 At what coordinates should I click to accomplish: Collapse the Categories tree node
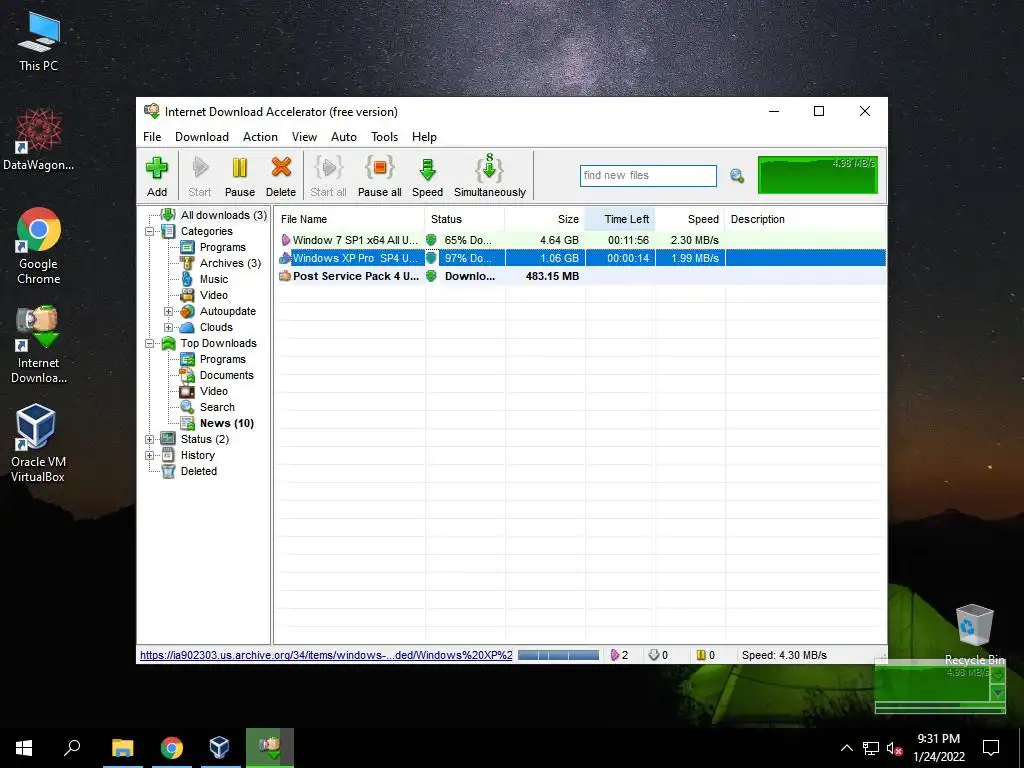(x=150, y=231)
